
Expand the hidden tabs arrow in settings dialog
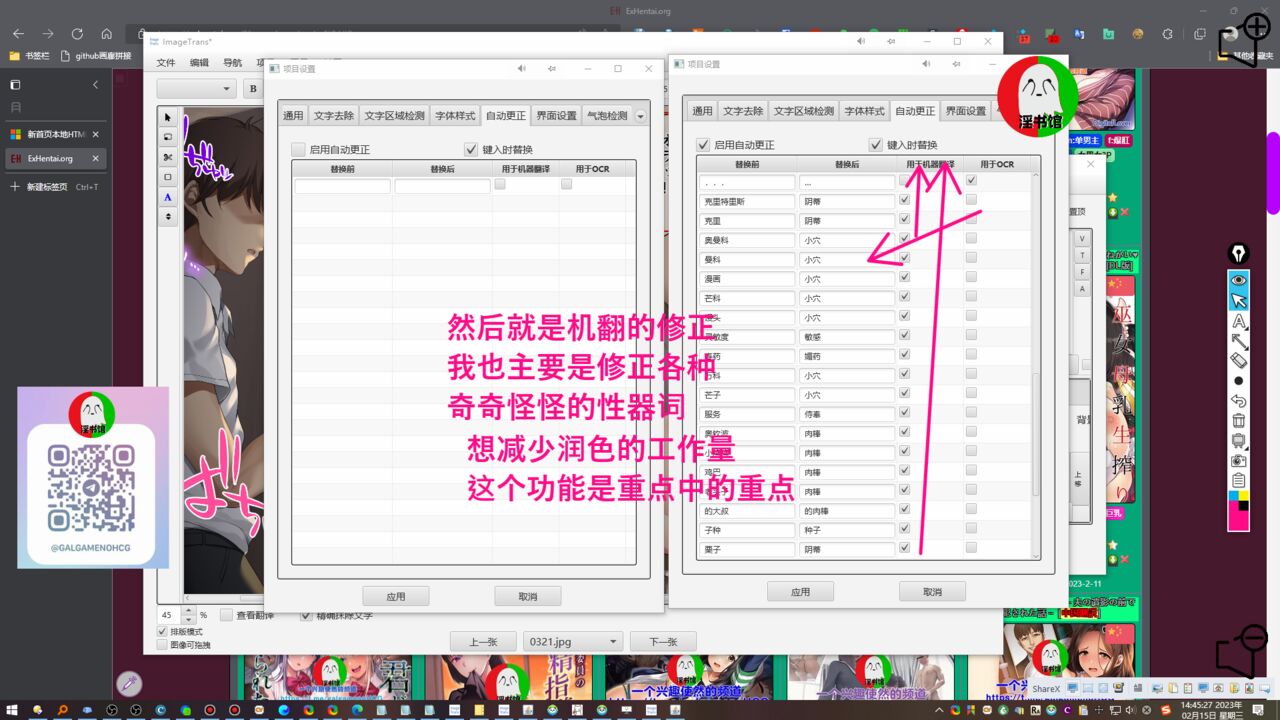(x=641, y=116)
